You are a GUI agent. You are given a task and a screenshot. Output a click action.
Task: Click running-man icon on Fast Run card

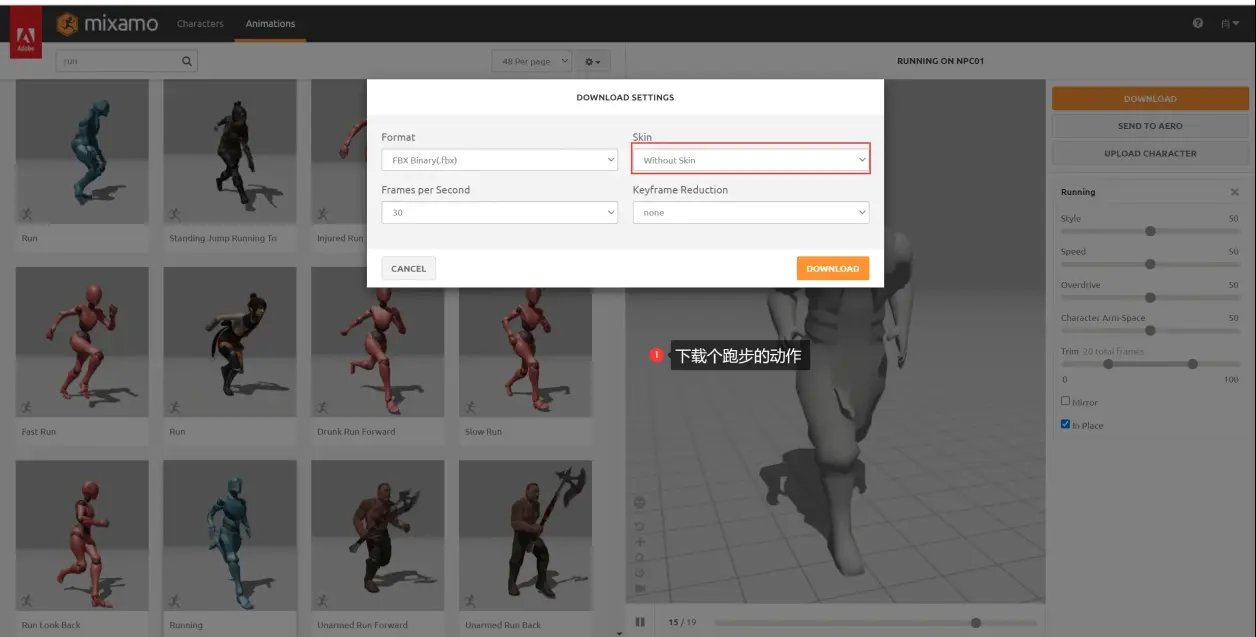pyautogui.click(x=25, y=407)
